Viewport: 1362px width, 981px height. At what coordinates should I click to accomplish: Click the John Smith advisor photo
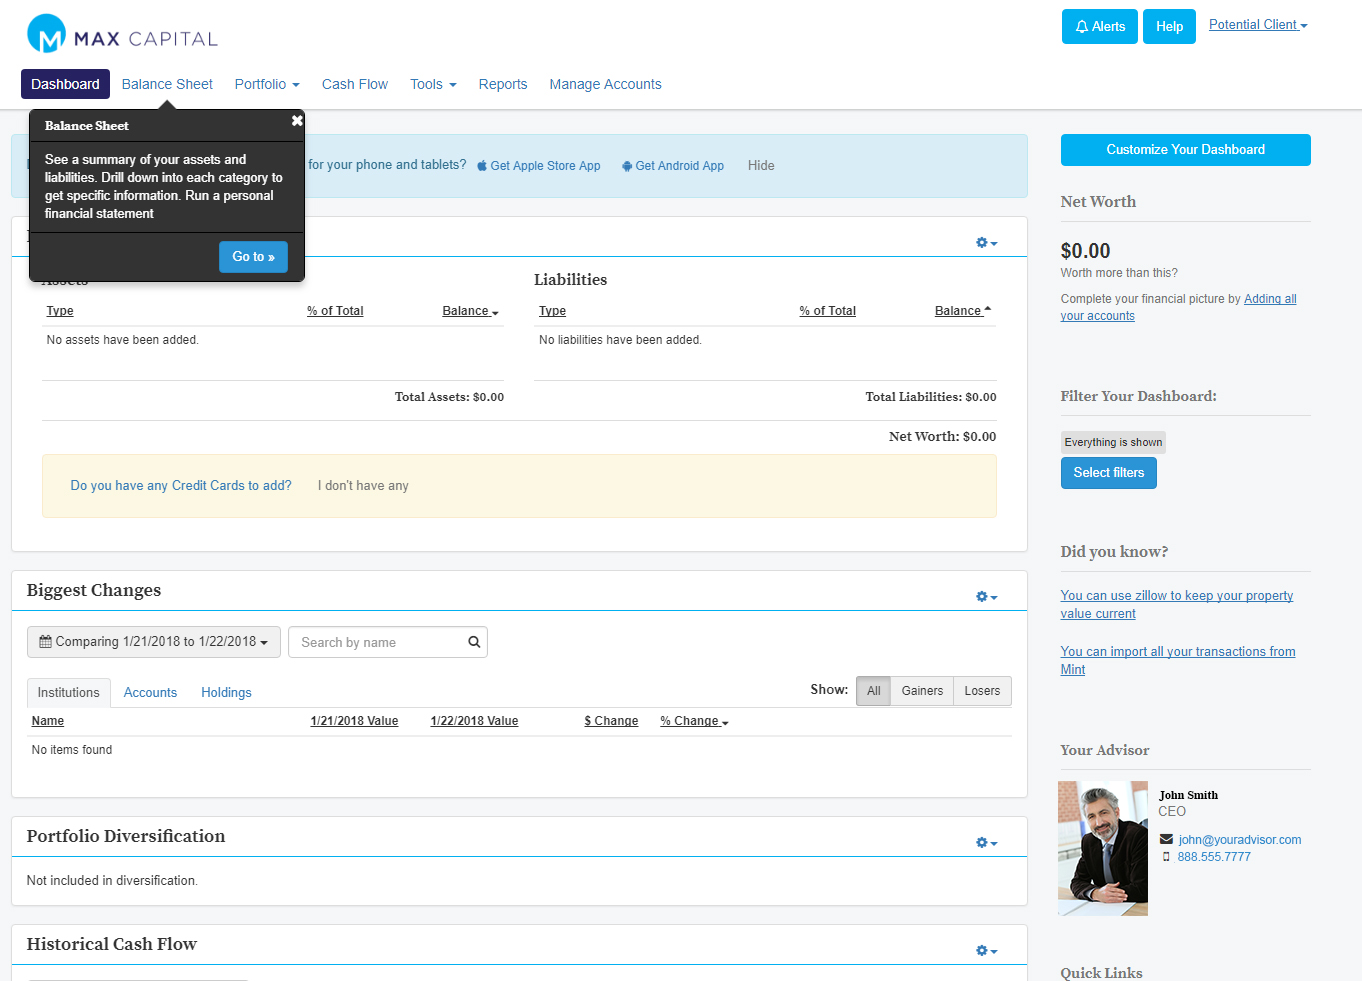[x=1103, y=848]
